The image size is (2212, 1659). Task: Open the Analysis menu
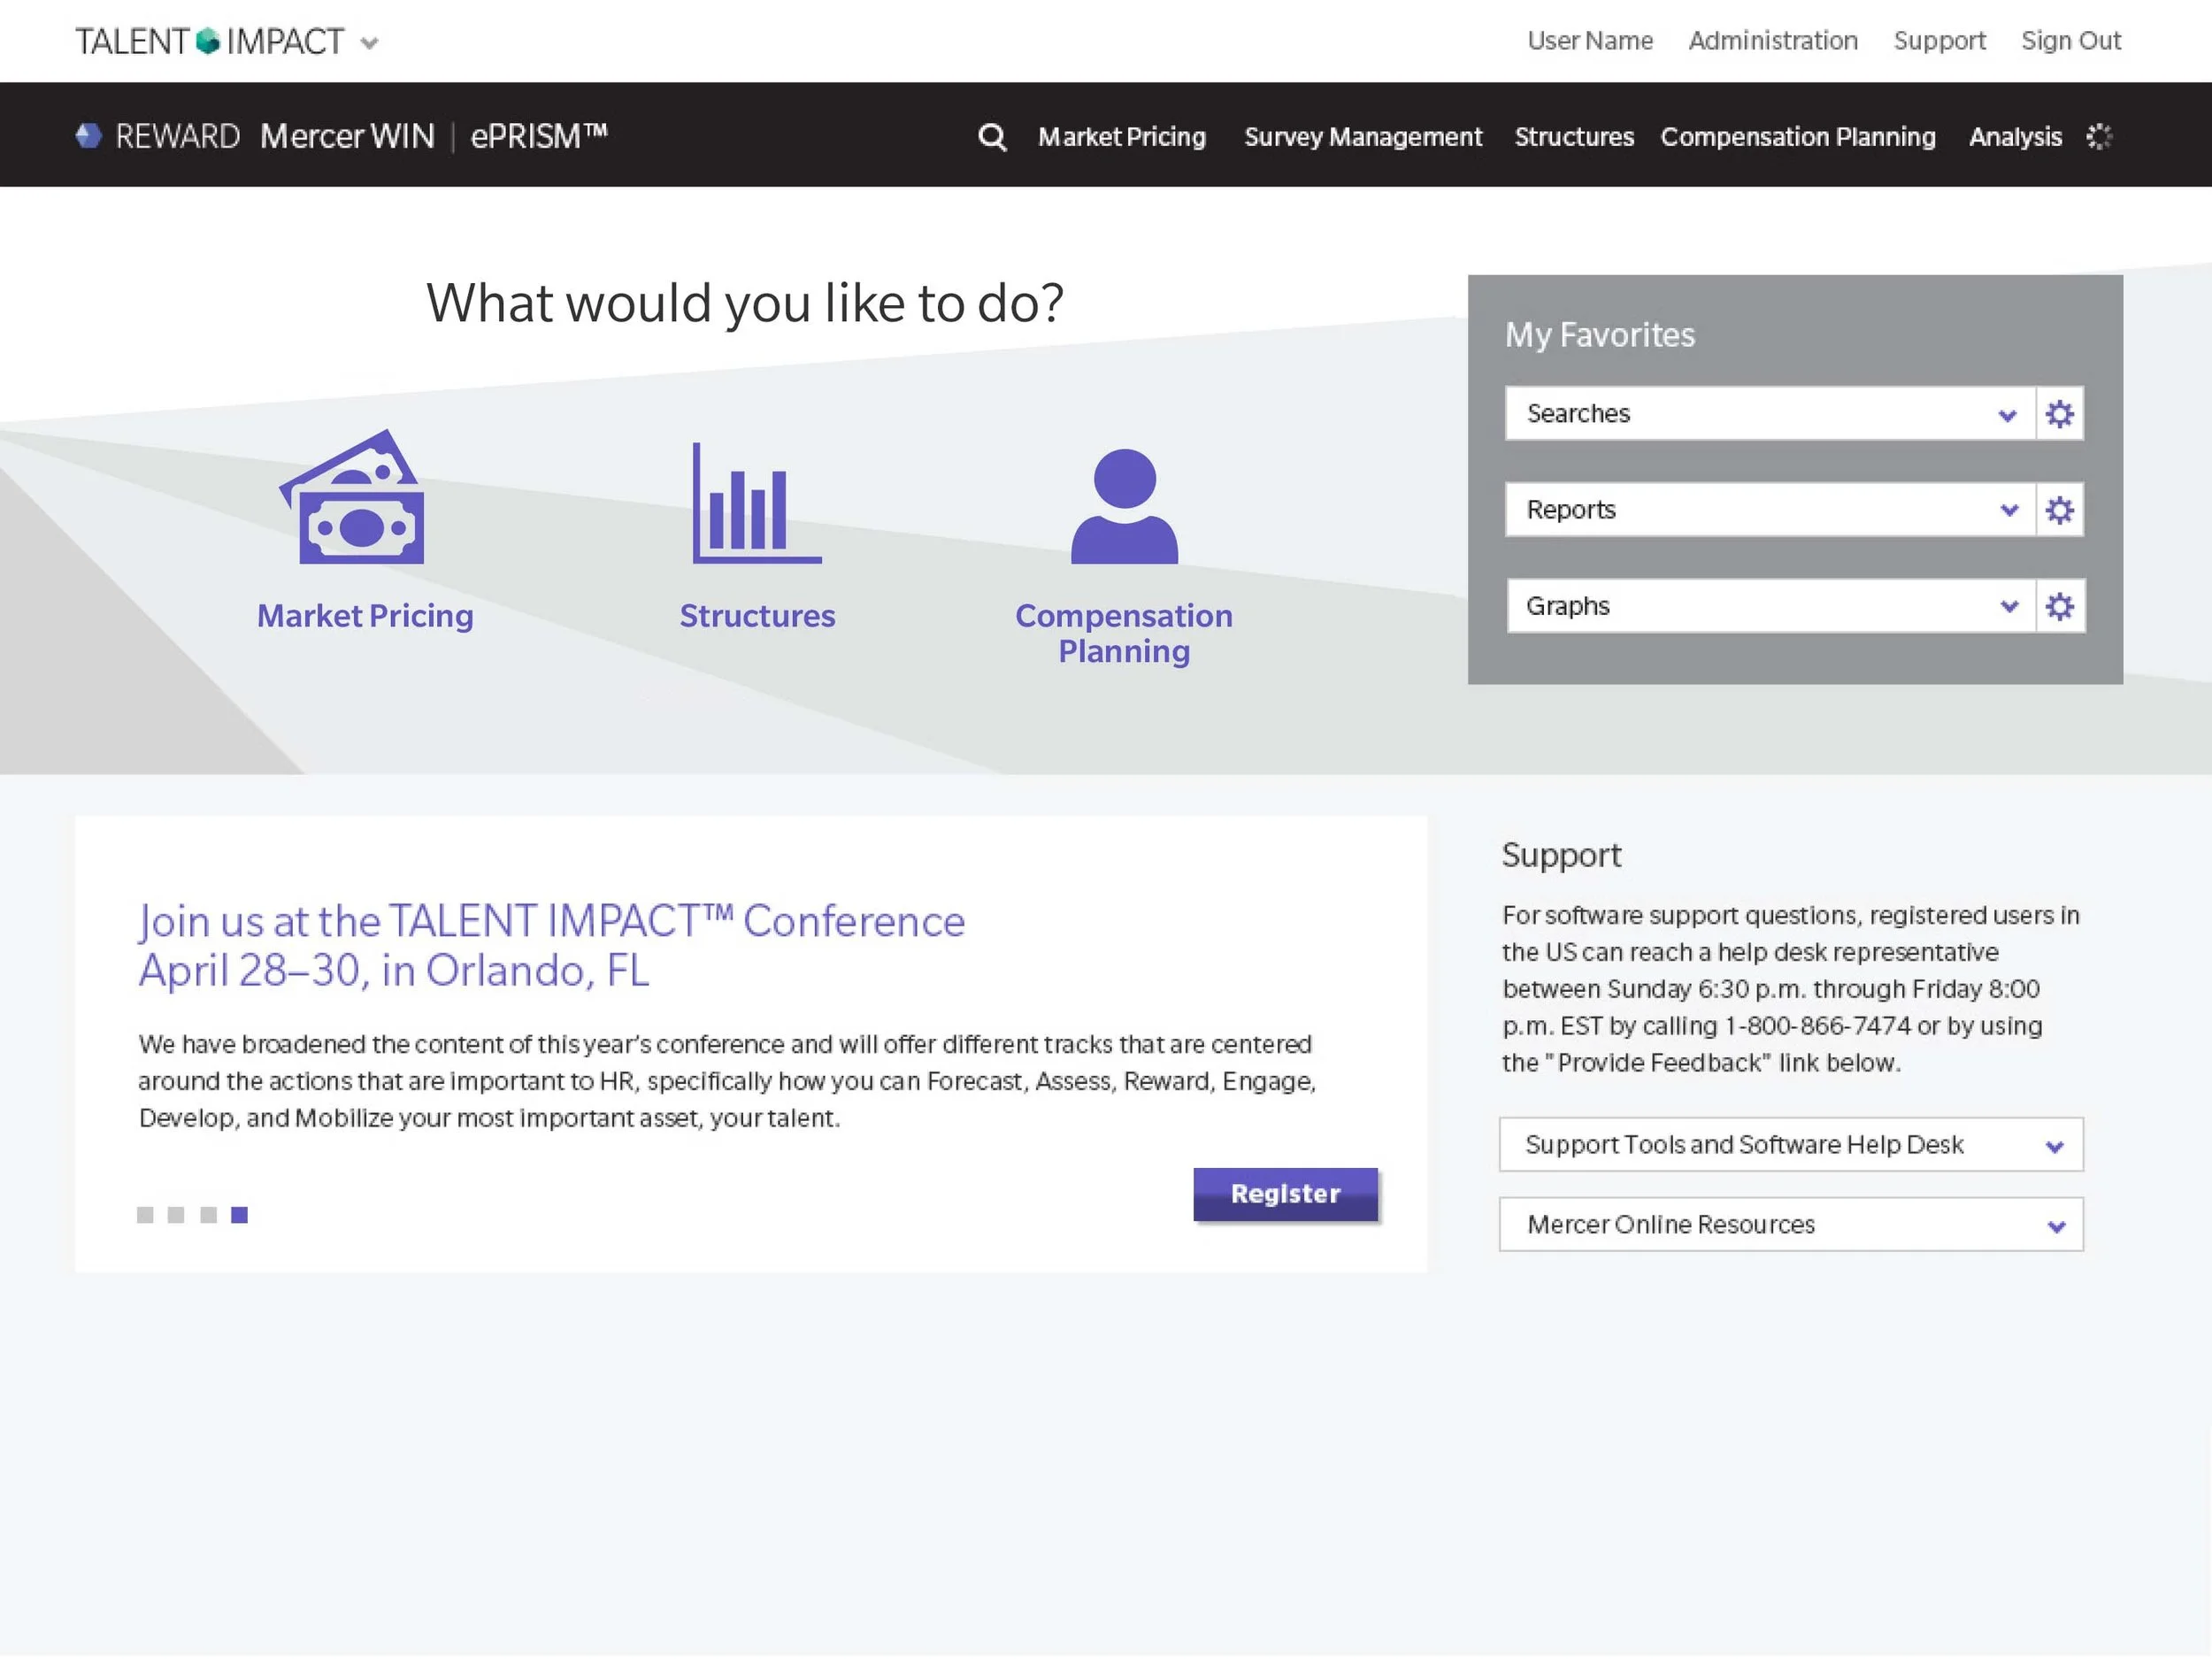point(2015,137)
